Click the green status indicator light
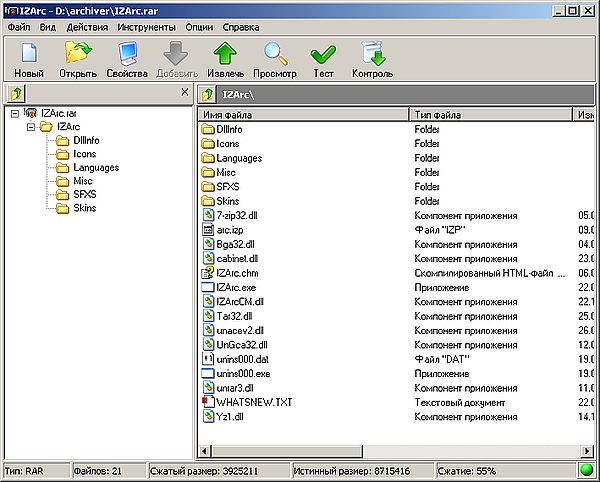The width and height of the screenshot is (600, 482). pos(587,470)
